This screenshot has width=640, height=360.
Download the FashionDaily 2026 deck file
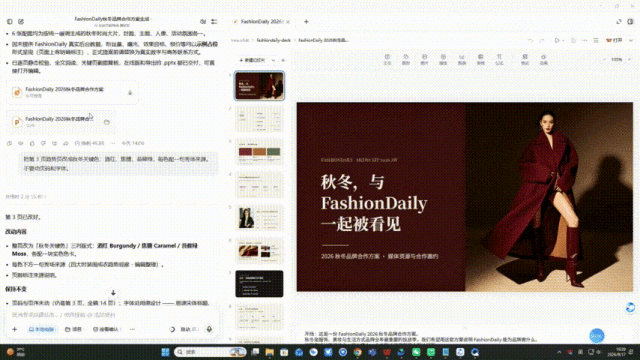[x=130, y=93]
